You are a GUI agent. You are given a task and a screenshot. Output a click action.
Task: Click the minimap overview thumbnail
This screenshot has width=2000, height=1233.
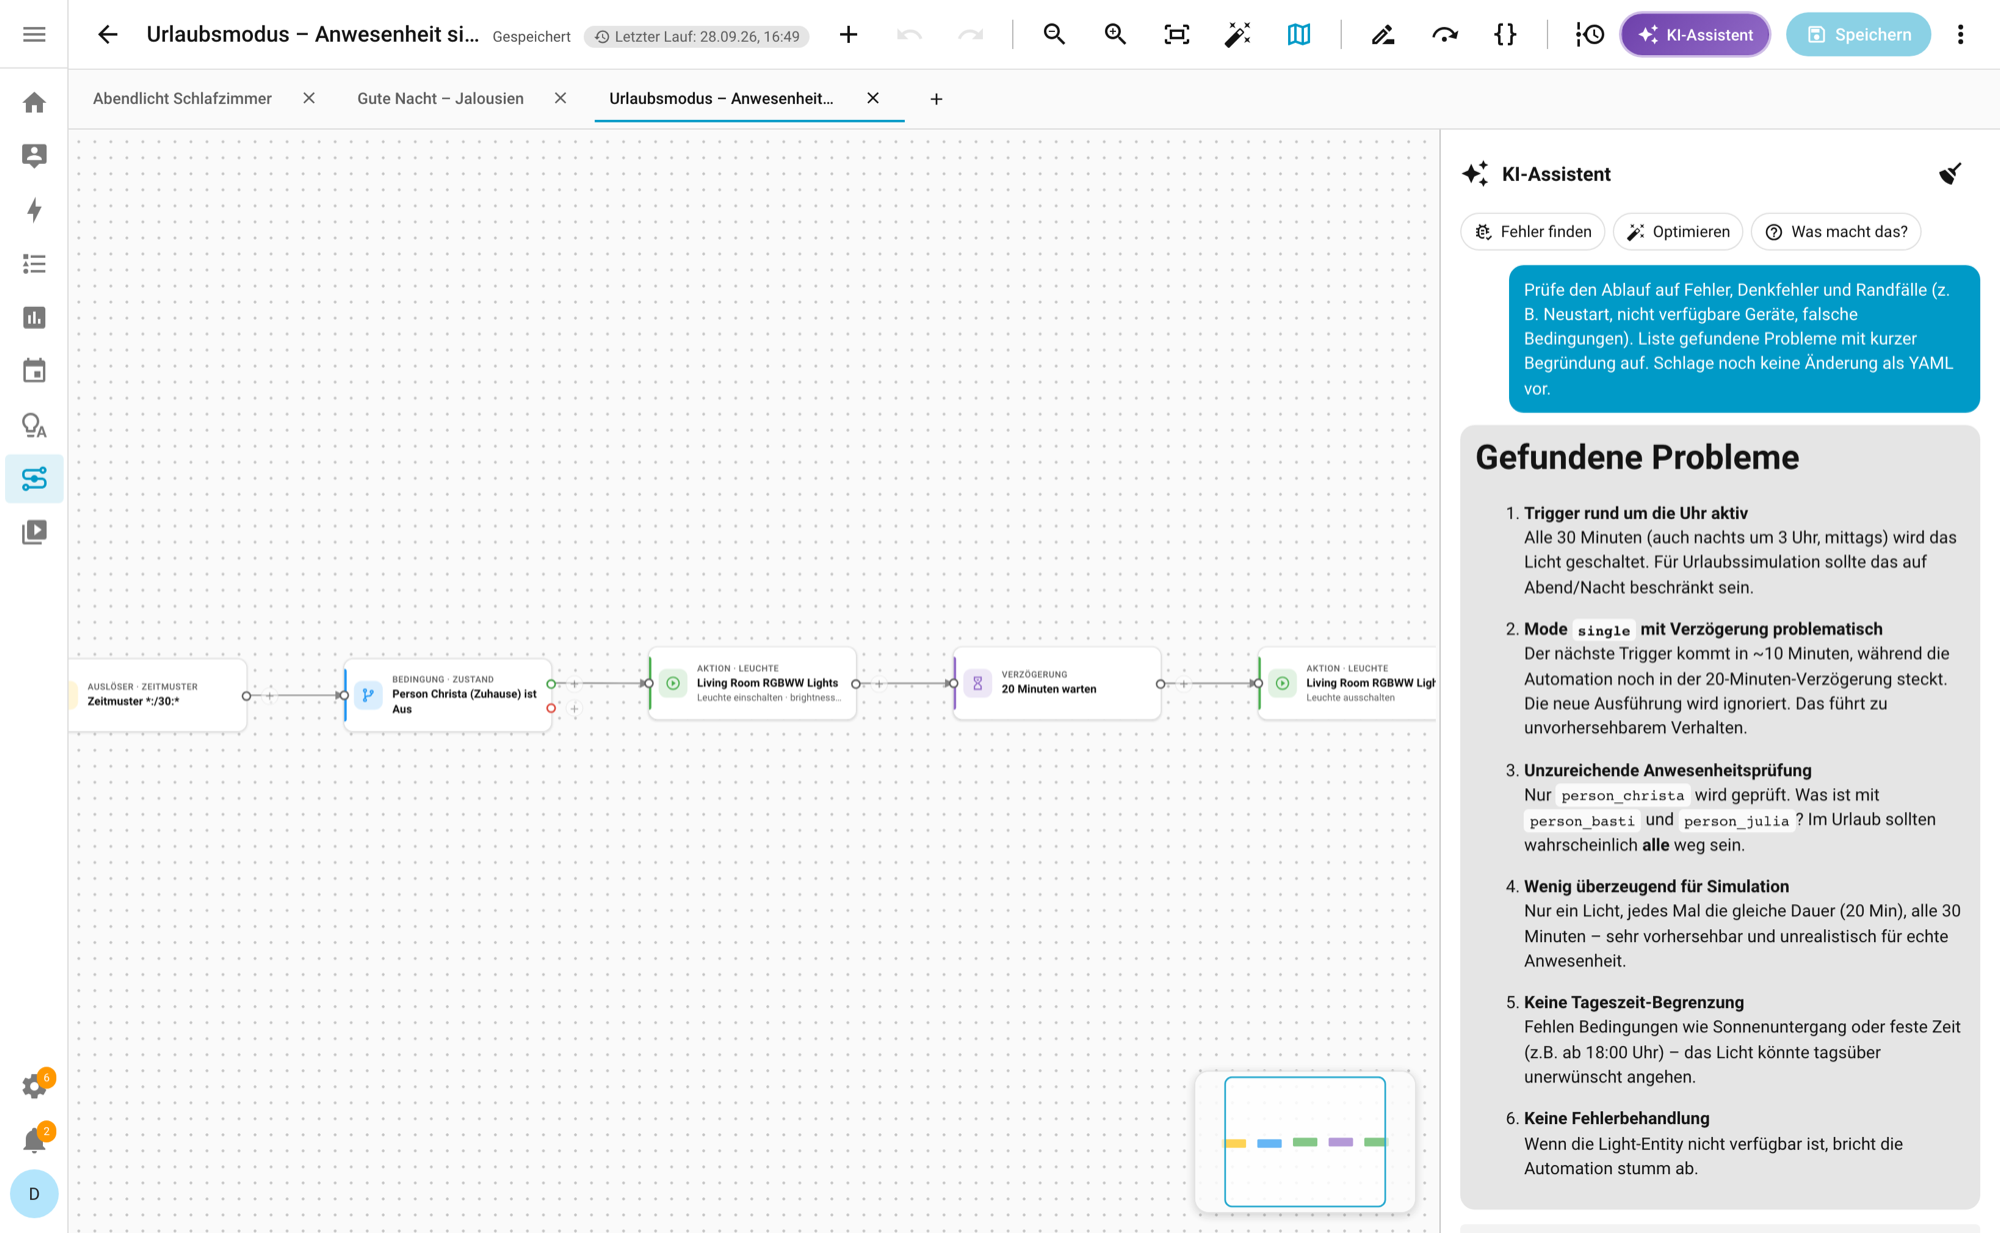(x=1305, y=1141)
